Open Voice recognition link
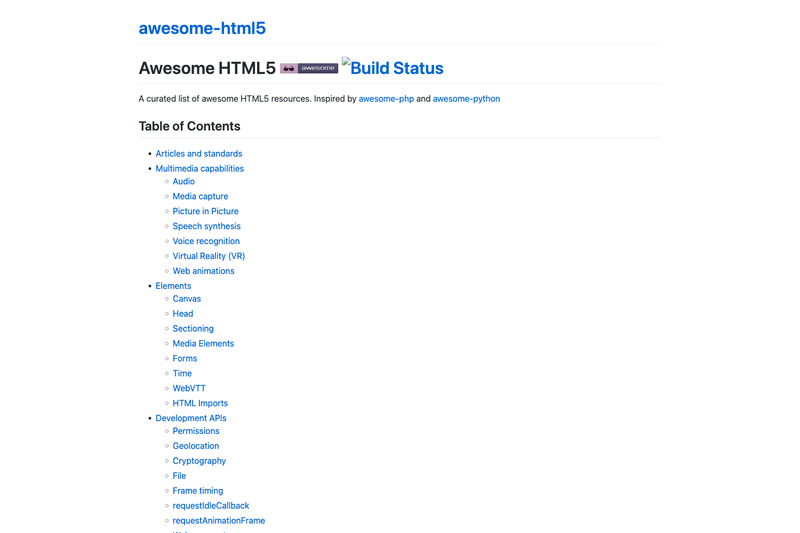 coord(206,241)
